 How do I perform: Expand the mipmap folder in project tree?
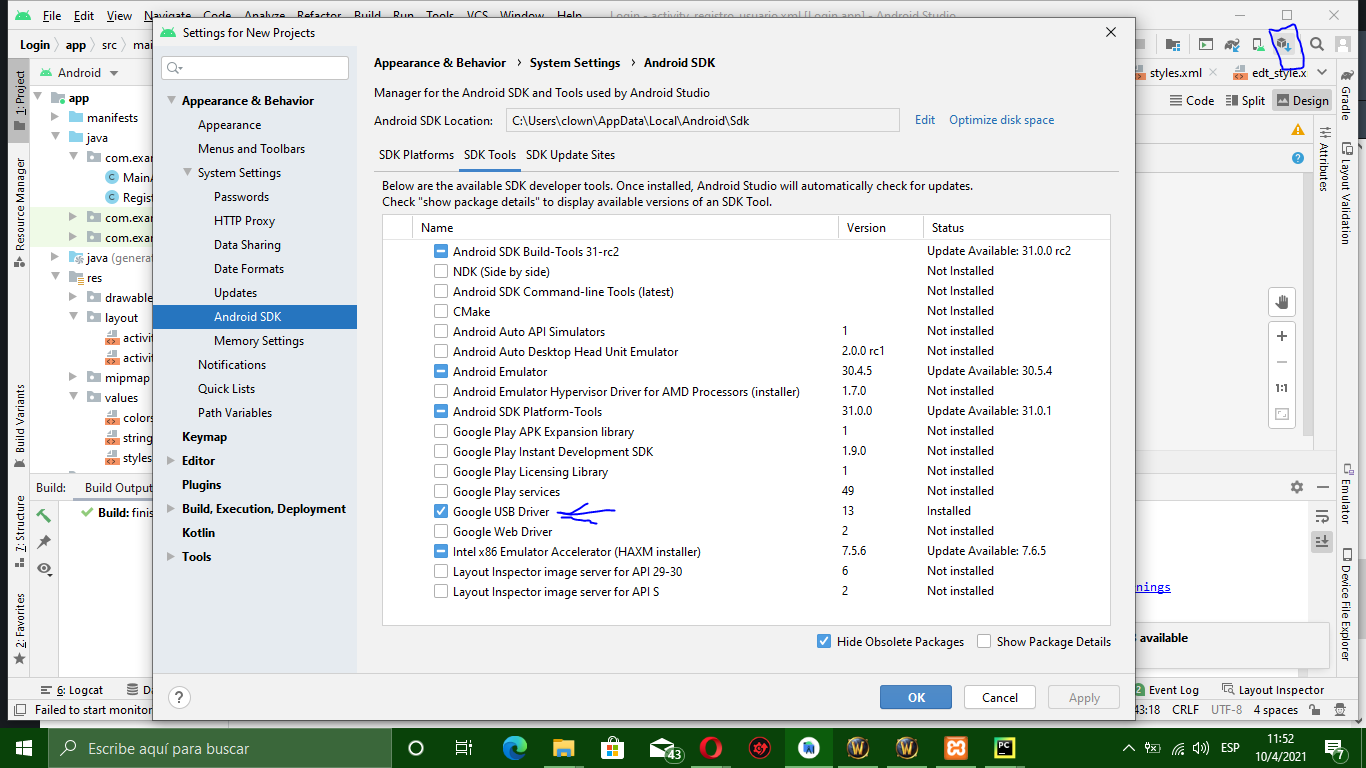73,378
